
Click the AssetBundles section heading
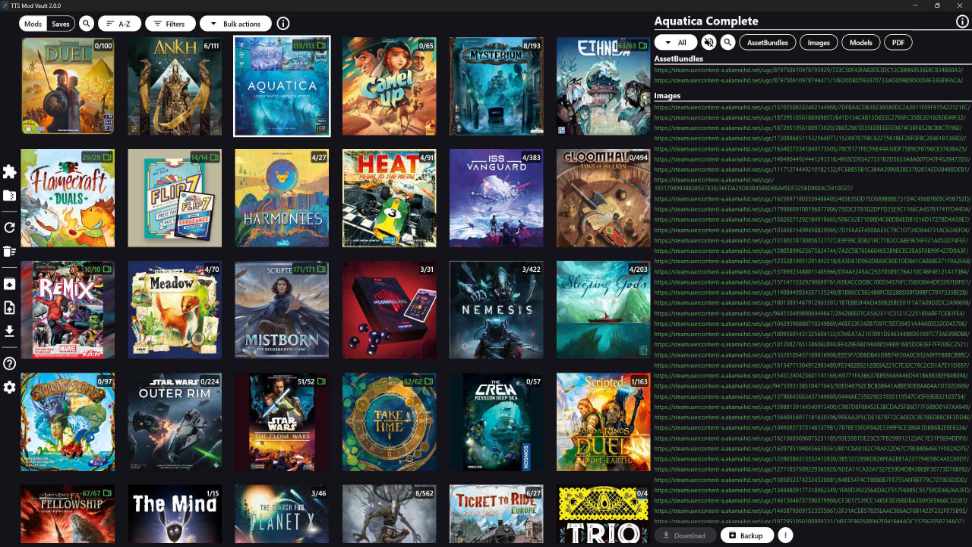coord(678,59)
